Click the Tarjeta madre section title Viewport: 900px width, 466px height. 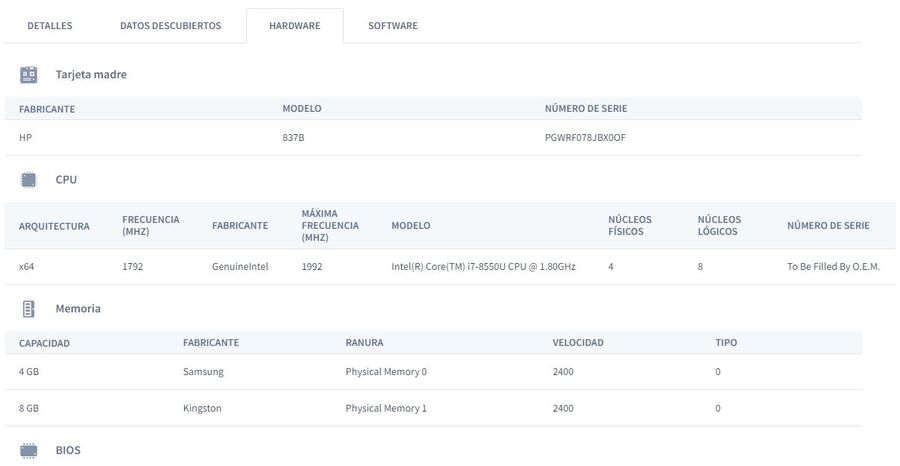click(91, 75)
